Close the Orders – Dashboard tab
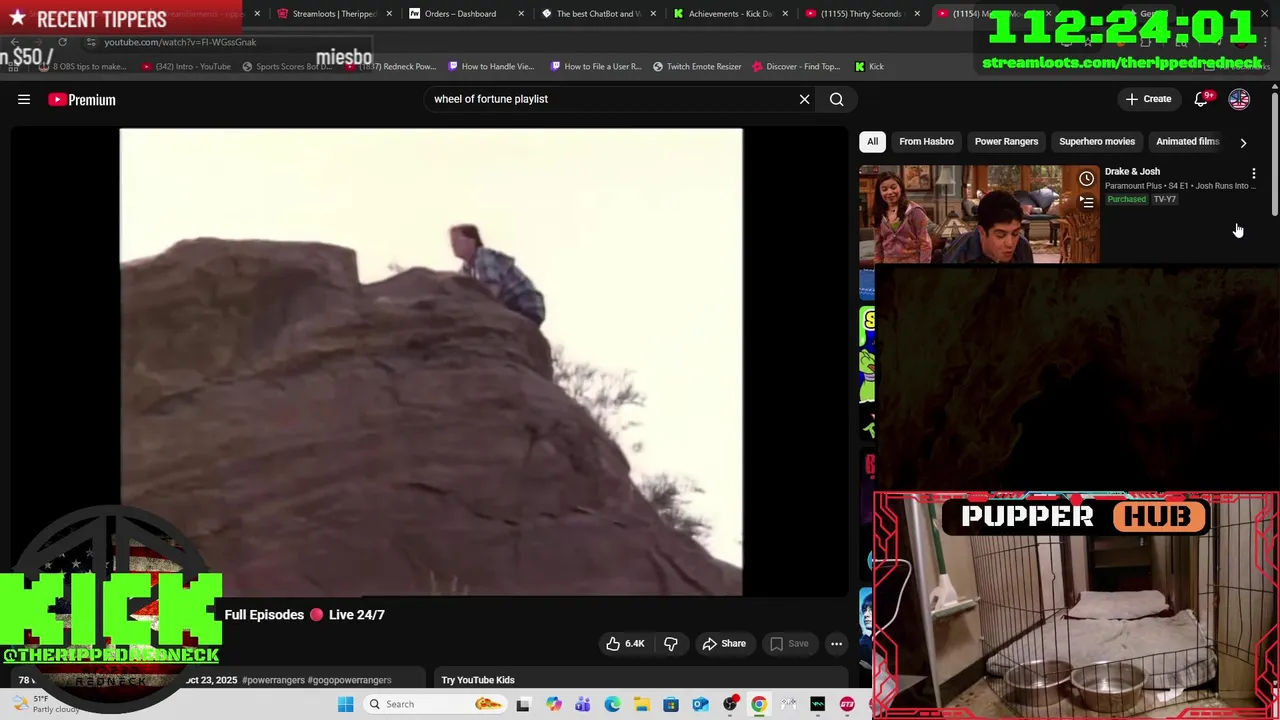This screenshot has width=1280, height=720. coord(521,14)
